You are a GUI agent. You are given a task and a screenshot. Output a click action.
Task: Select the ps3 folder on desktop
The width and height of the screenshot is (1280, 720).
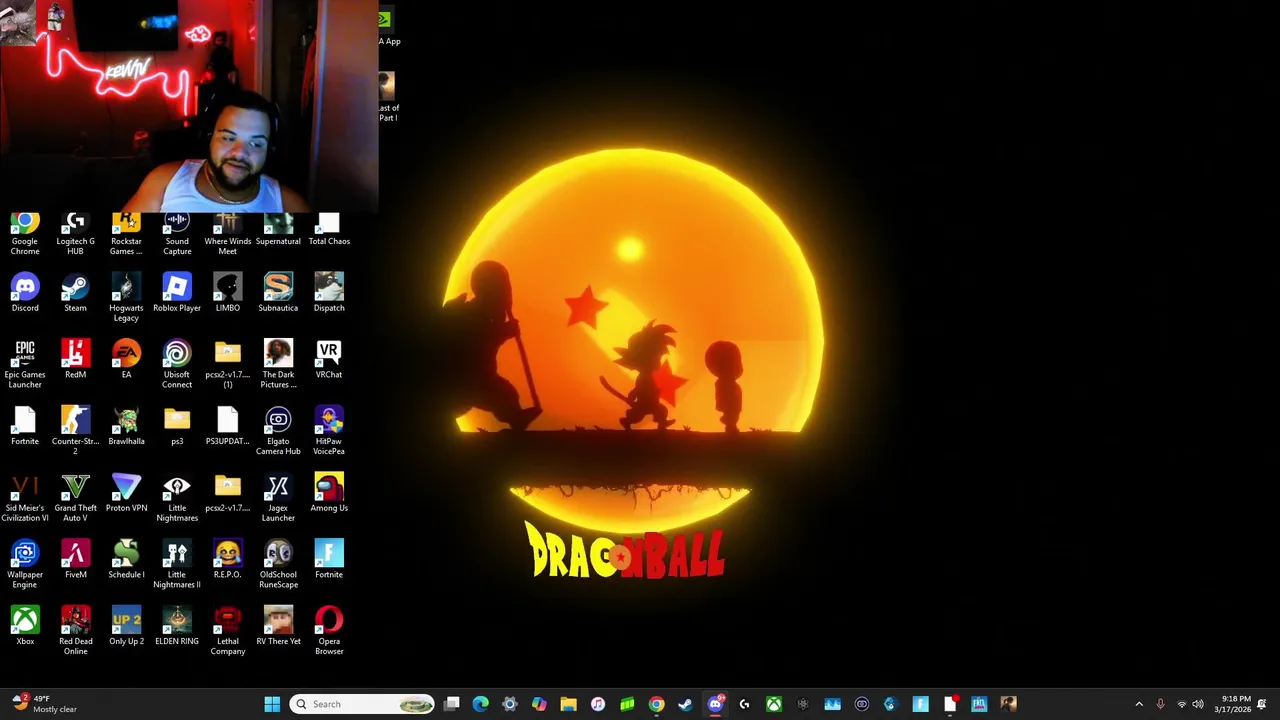point(177,426)
